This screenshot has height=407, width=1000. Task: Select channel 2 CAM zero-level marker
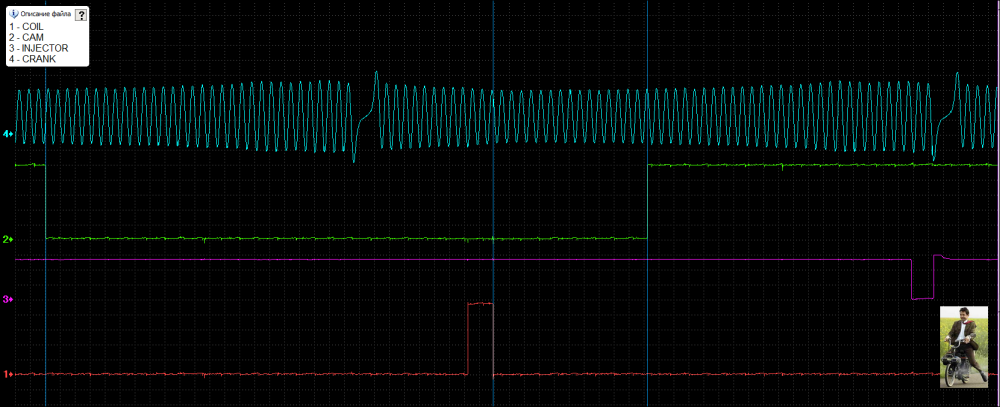pos(8,239)
